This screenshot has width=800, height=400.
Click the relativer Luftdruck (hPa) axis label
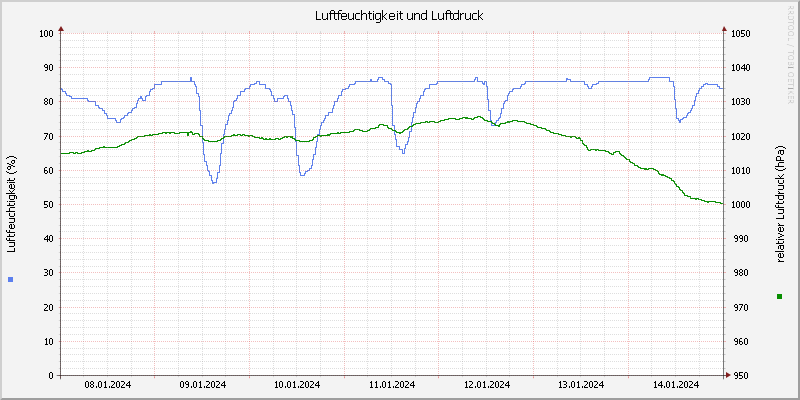780,204
